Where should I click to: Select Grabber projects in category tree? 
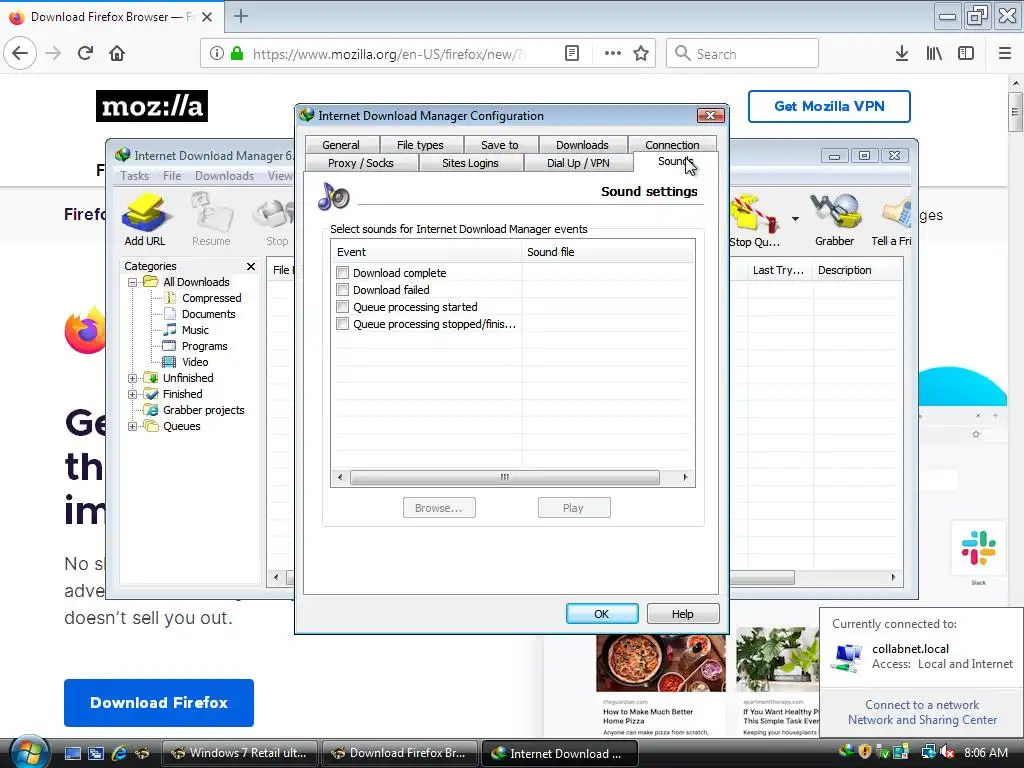click(x=204, y=410)
